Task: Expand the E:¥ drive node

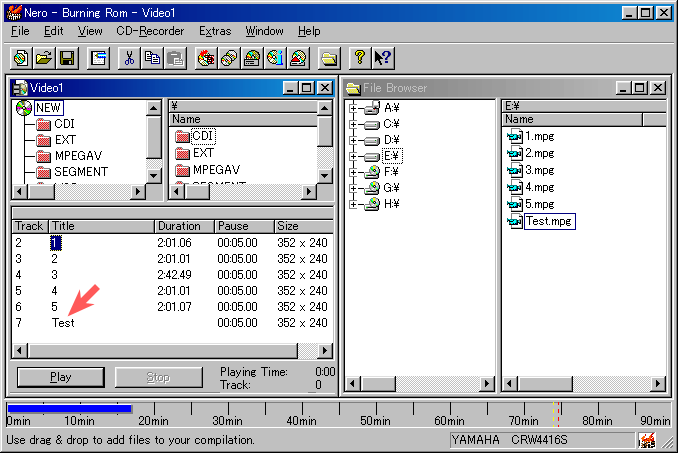Action: tap(353, 156)
